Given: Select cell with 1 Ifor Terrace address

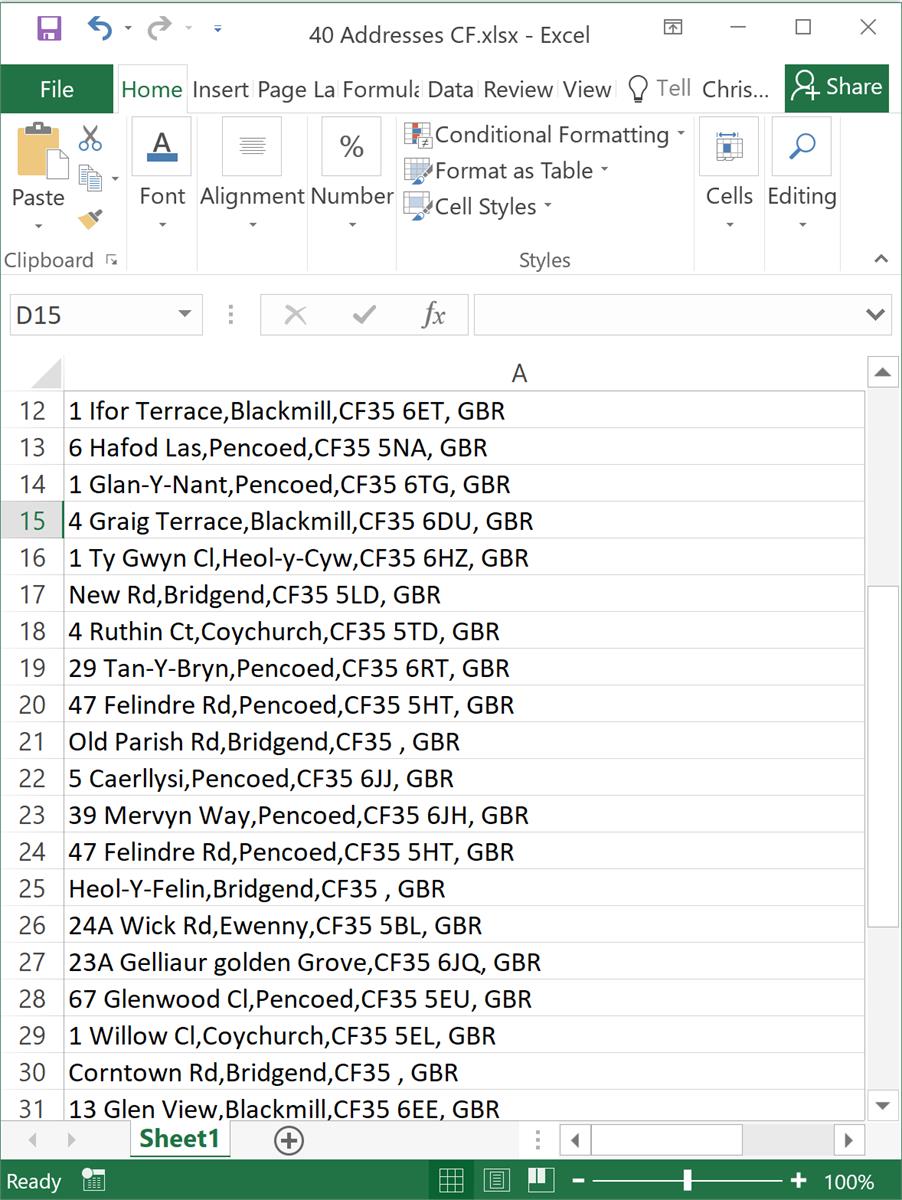Looking at the screenshot, I should tap(464, 411).
